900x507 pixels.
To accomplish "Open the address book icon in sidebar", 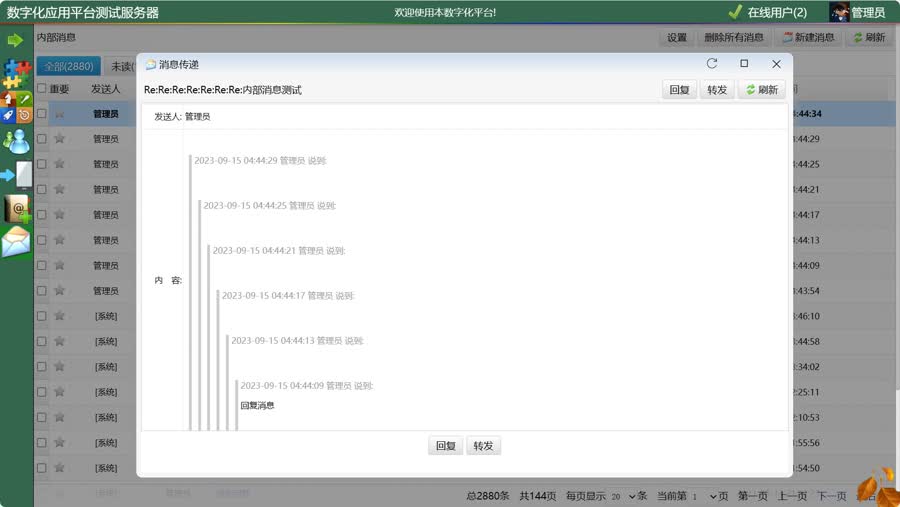I will coord(17,208).
